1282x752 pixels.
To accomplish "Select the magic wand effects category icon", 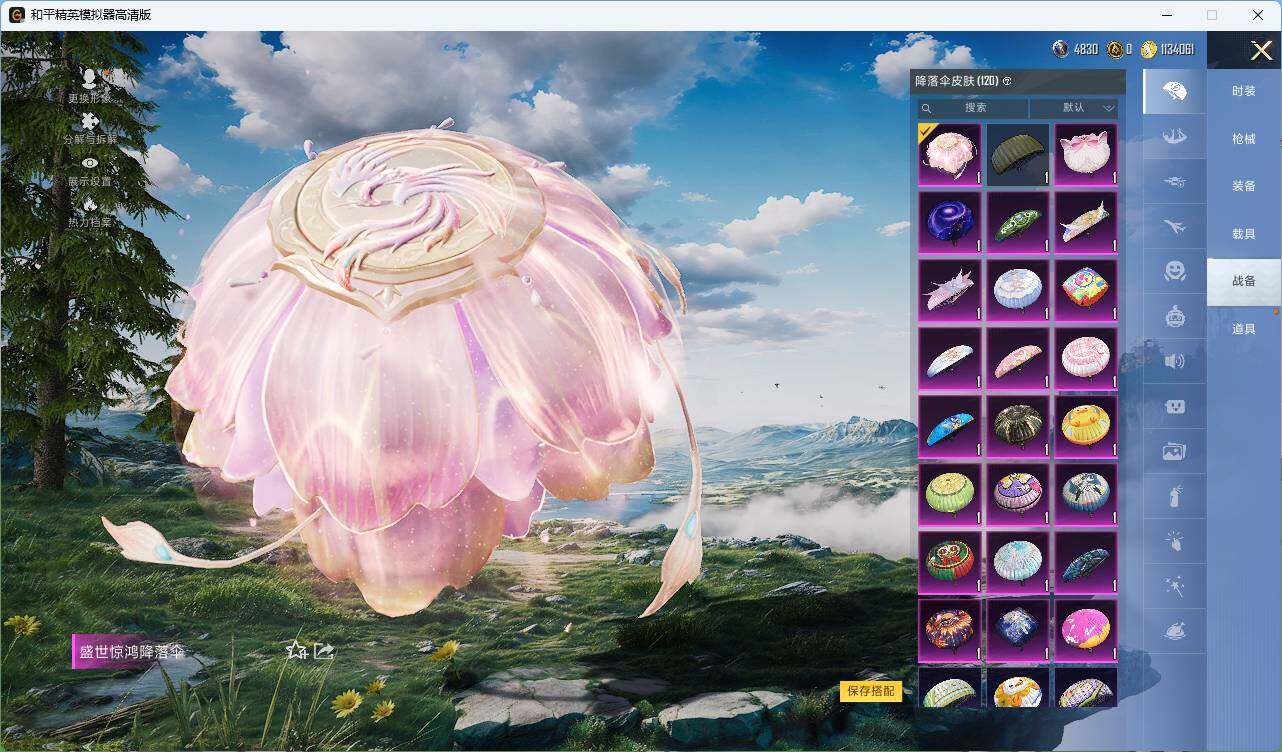I will (1174, 587).
